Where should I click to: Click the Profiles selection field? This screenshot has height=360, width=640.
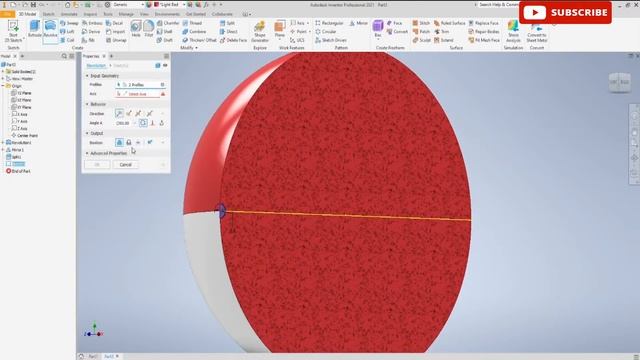(x=140, y=84)
